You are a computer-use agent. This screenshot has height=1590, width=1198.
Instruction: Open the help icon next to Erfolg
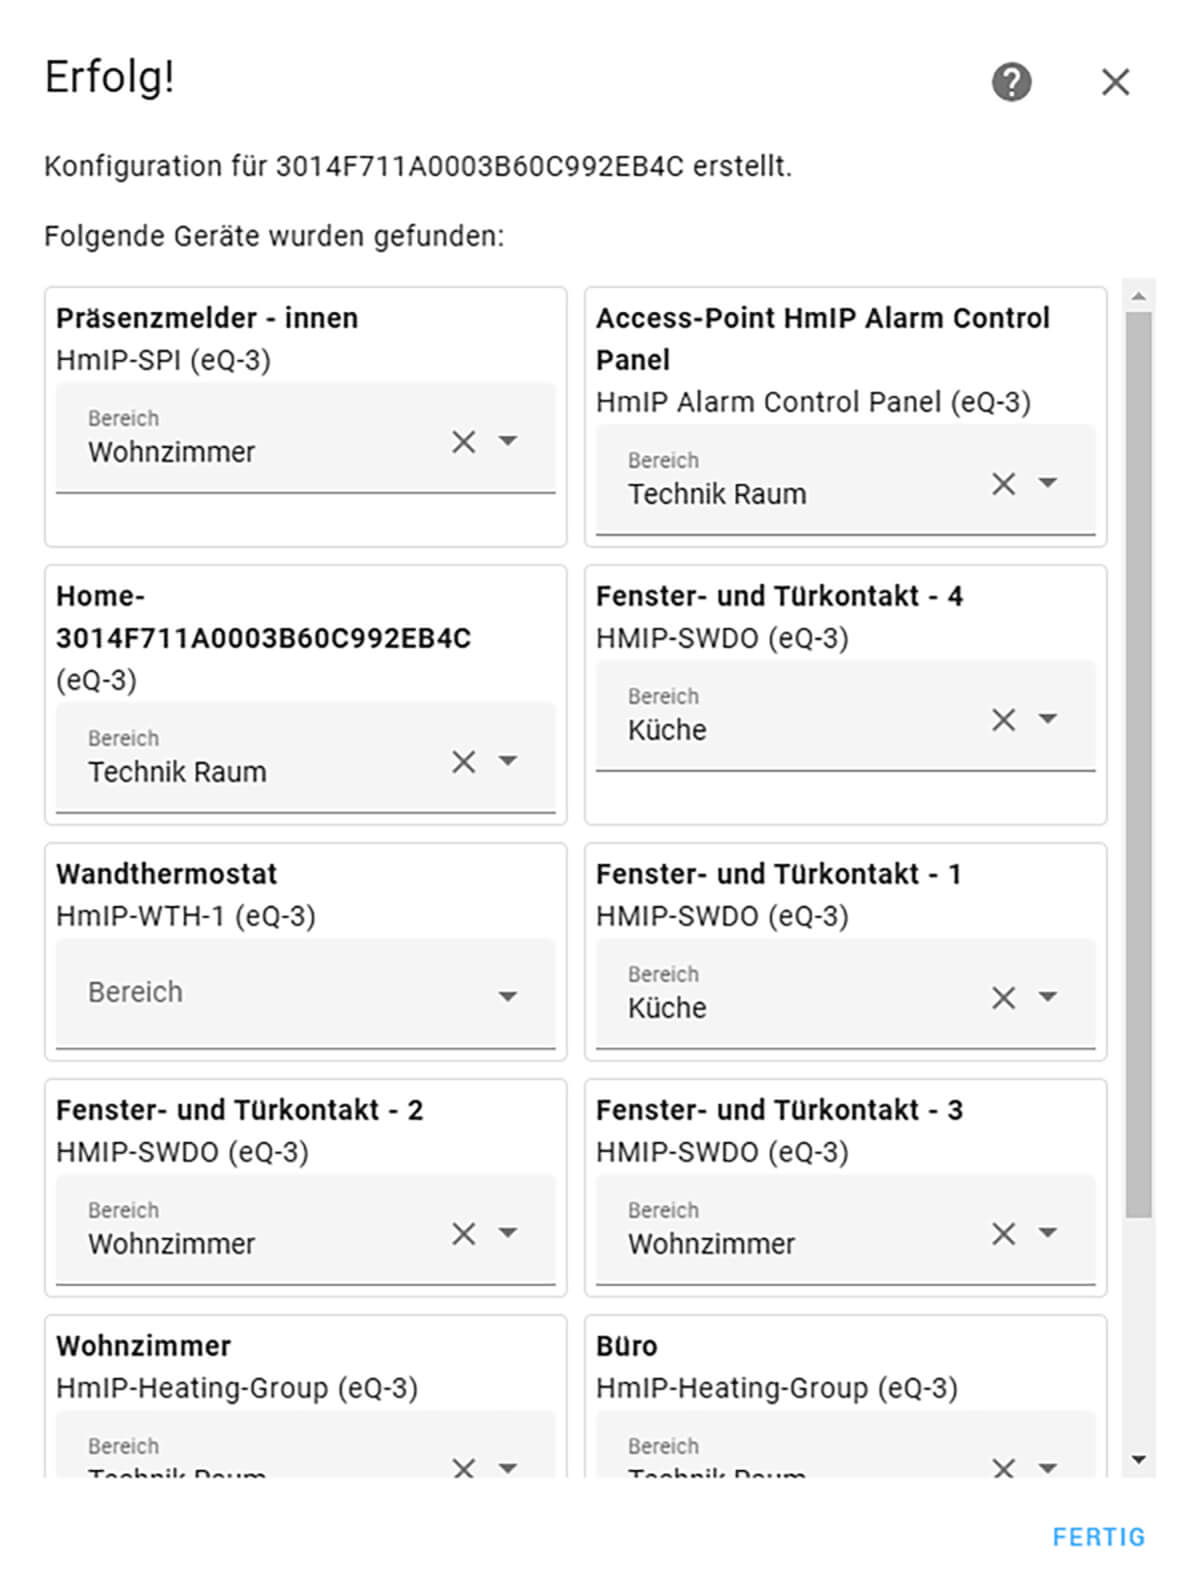click(1011, 82)
